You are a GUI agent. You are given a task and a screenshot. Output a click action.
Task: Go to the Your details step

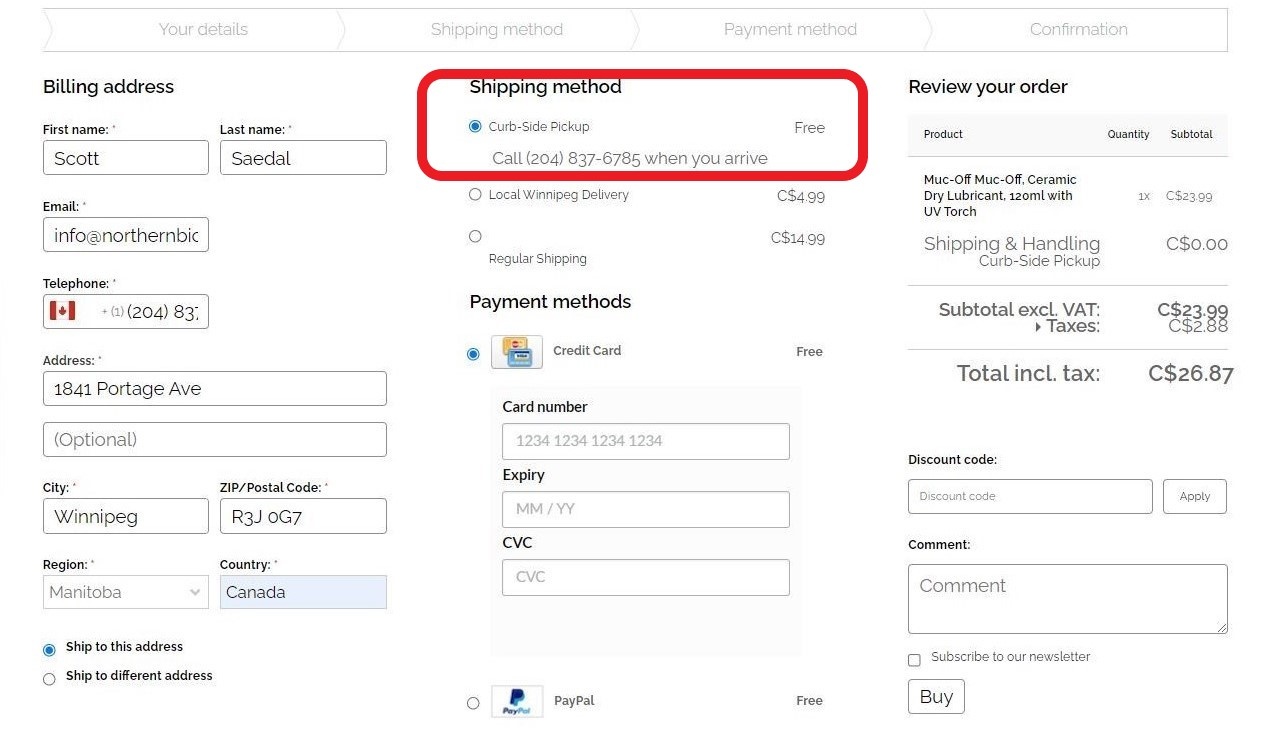[x=203, y=29]
